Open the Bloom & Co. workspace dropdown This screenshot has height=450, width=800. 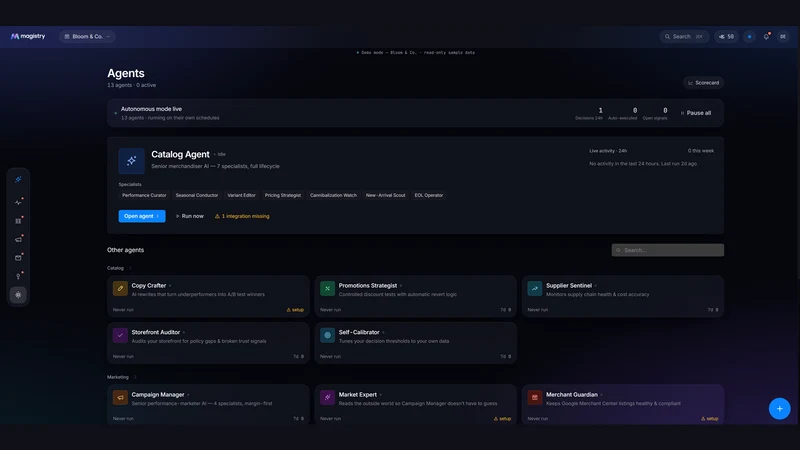click(x=87, y=37)
